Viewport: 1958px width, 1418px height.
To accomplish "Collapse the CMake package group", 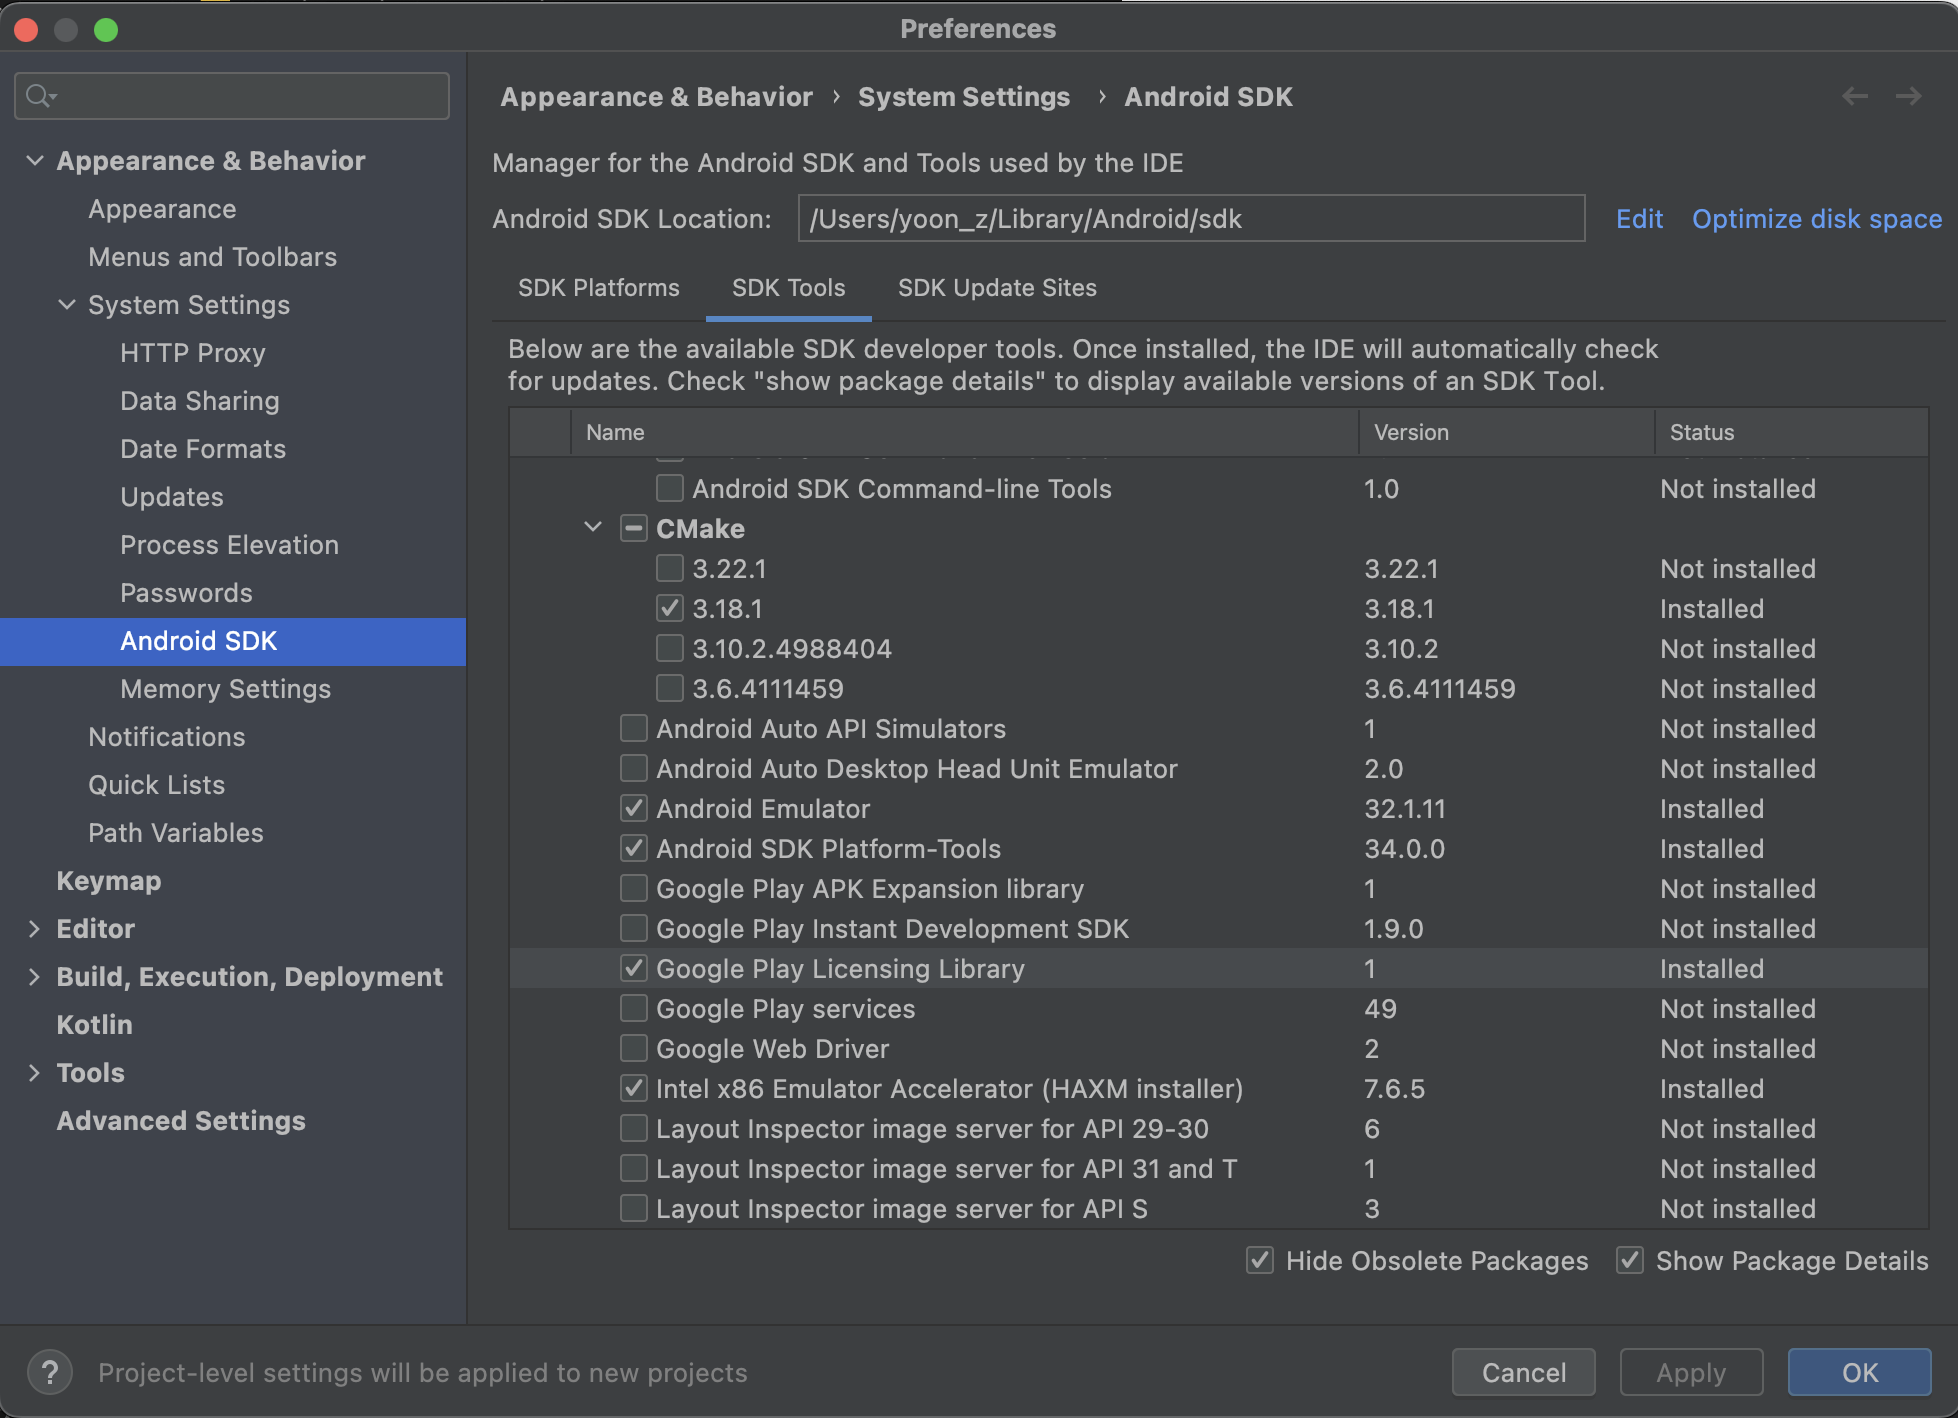I will (x=593, y=528).
